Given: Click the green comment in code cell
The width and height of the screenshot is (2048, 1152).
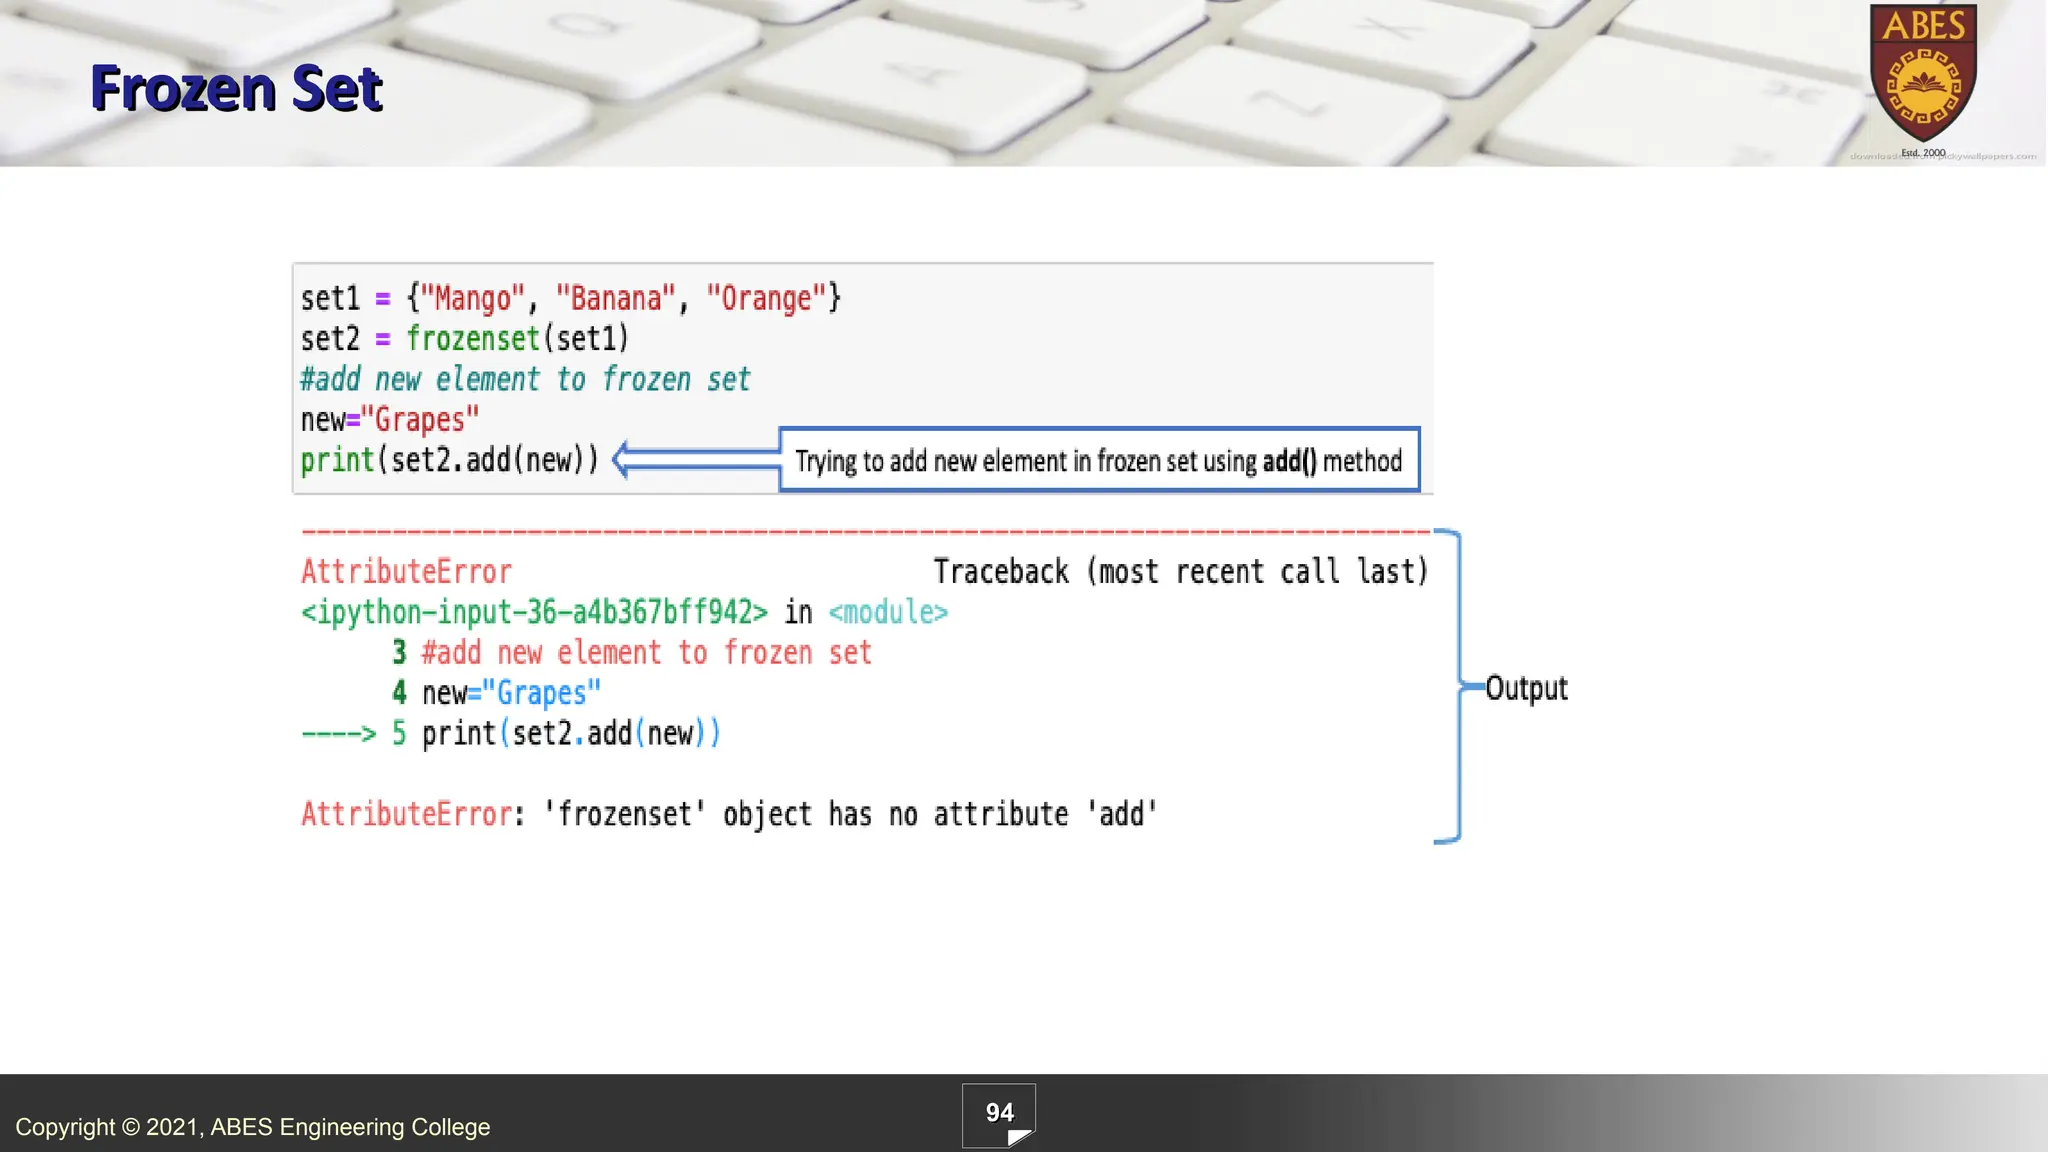Looking at the screenshot, I should [525, 380].
